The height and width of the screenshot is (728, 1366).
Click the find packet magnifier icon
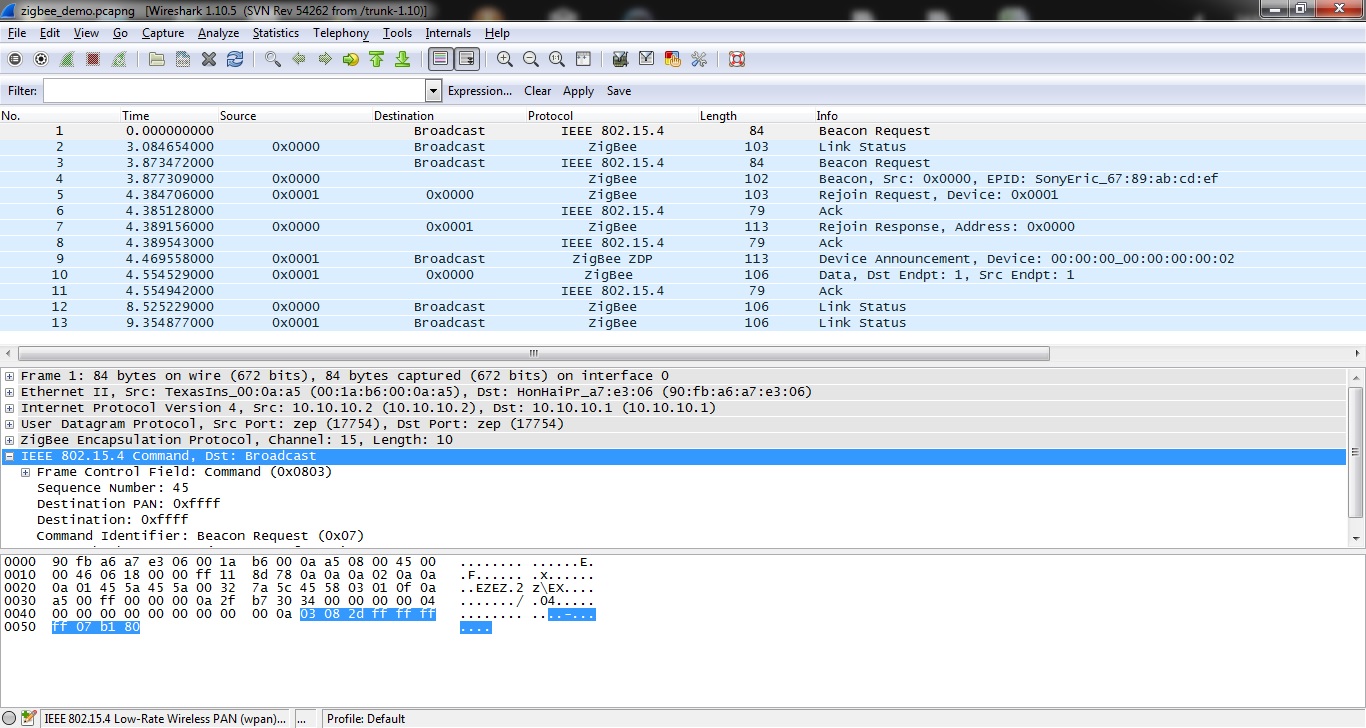coord(272,60)
